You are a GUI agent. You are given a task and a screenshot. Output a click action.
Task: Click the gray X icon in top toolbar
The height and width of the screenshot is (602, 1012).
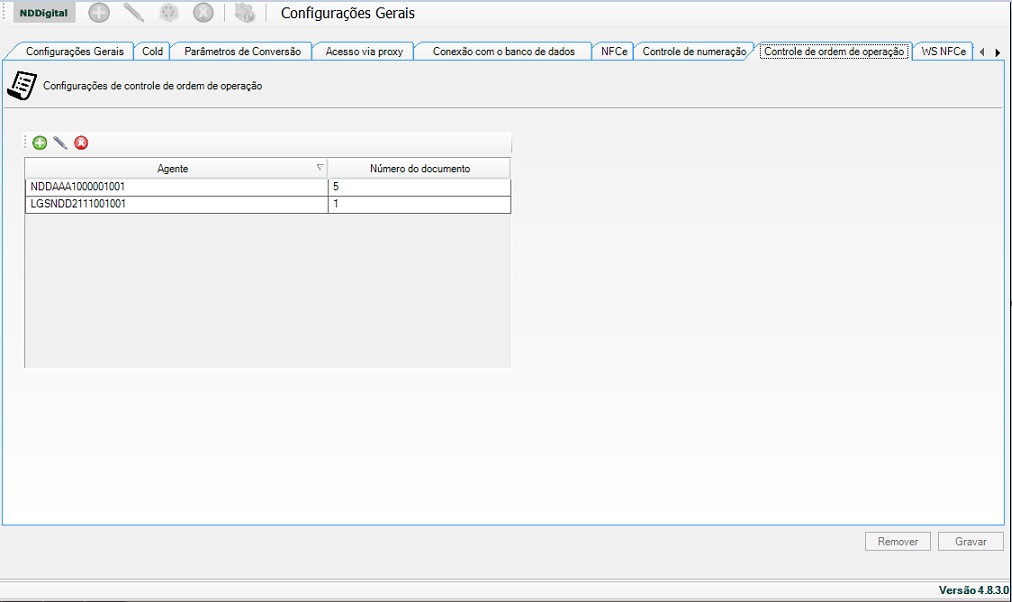pyautogui.click(x=203, y=13)
